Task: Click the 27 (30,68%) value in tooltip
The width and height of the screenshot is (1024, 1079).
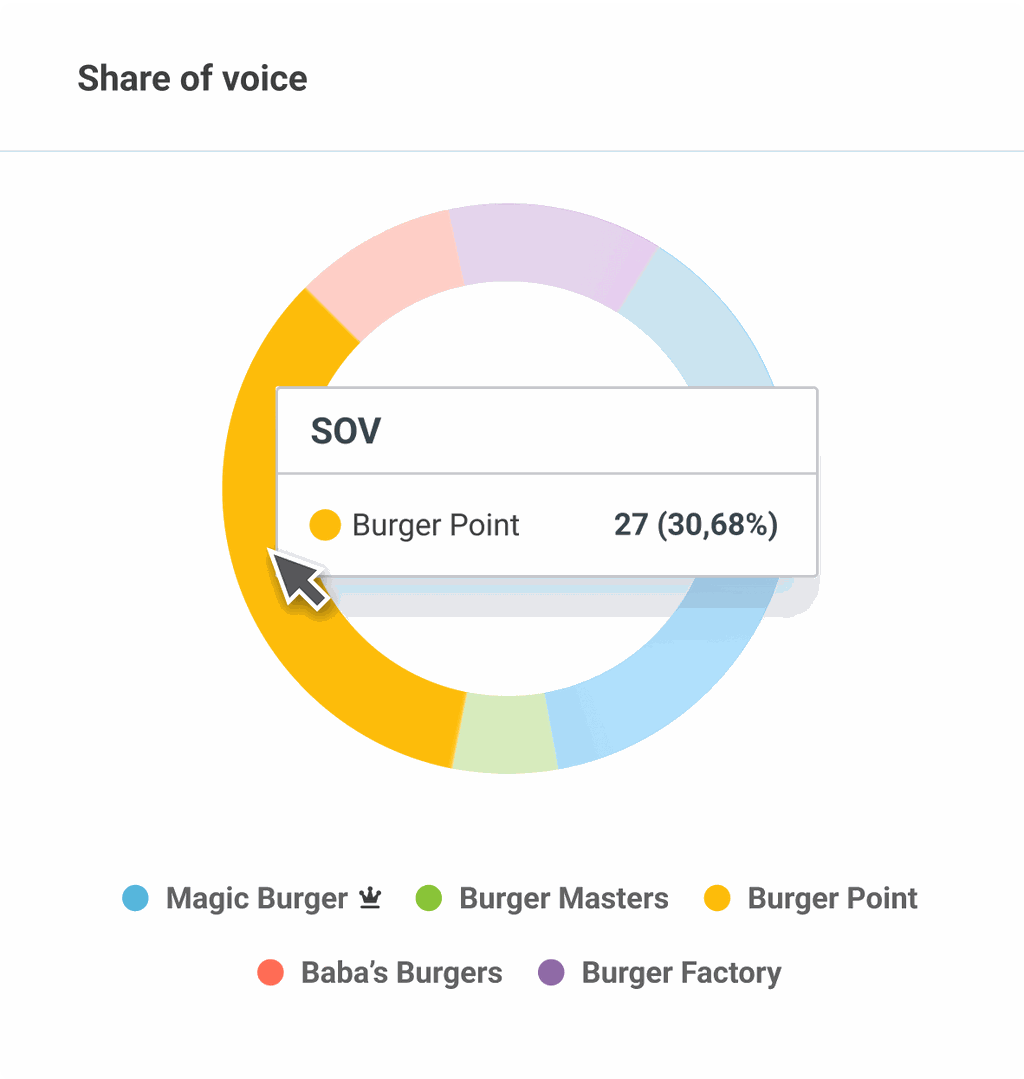Action: tap(695, 525)
